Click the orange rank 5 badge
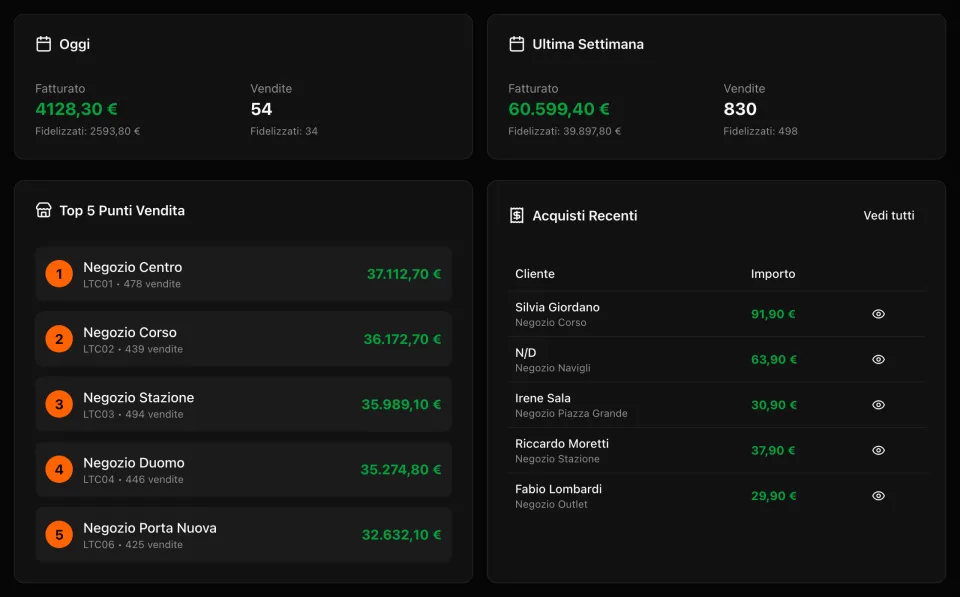Image resolution: width=960 pixels, height=597 pixels. 59,535
